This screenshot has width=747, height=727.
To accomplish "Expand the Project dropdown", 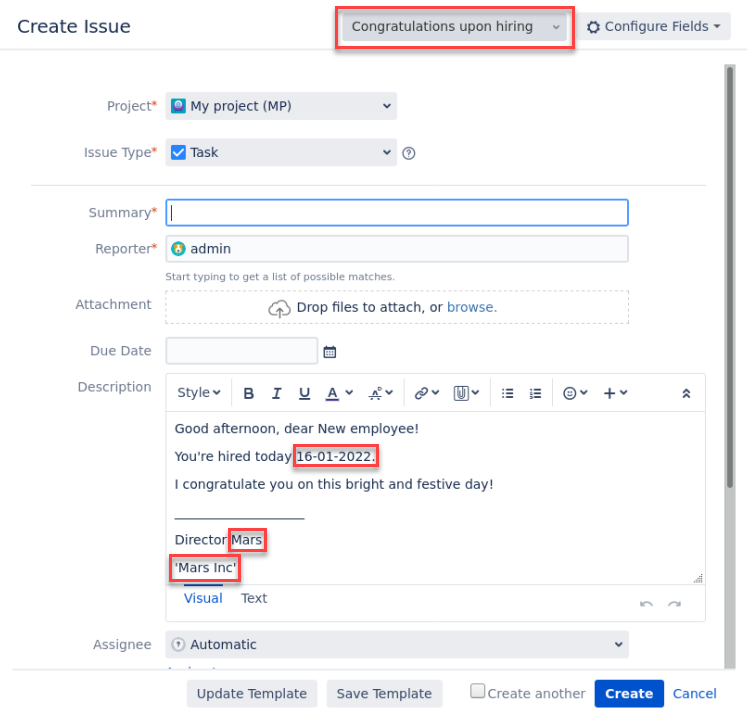I will 281,106.
